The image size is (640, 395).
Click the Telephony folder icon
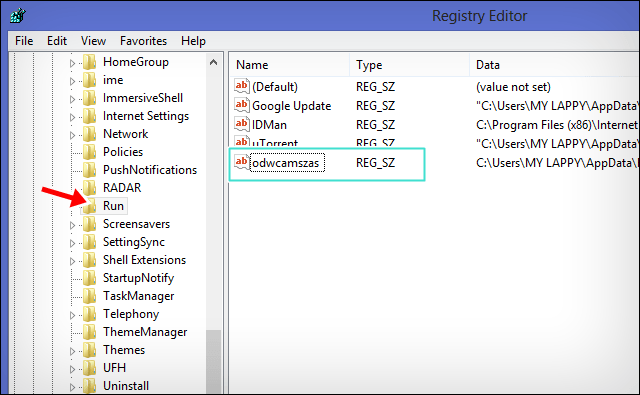click(x=89, y=314)
